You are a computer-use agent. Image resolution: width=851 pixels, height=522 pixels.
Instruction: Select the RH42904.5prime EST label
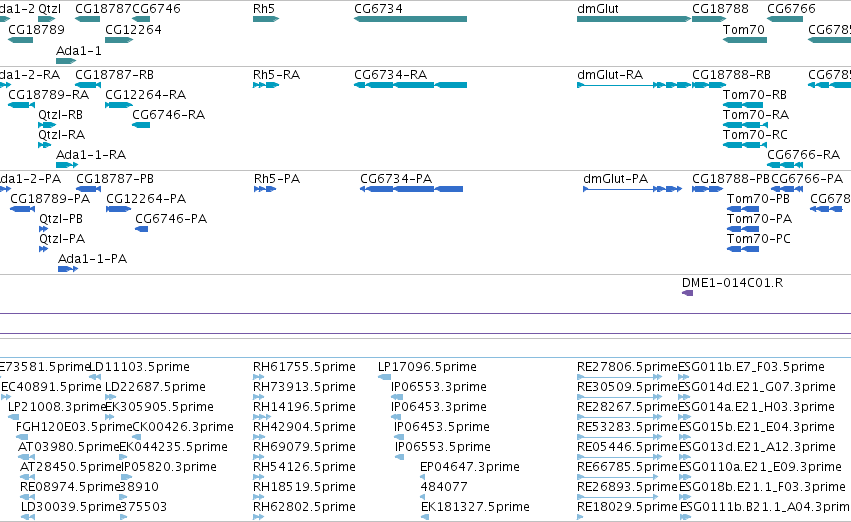304,427
